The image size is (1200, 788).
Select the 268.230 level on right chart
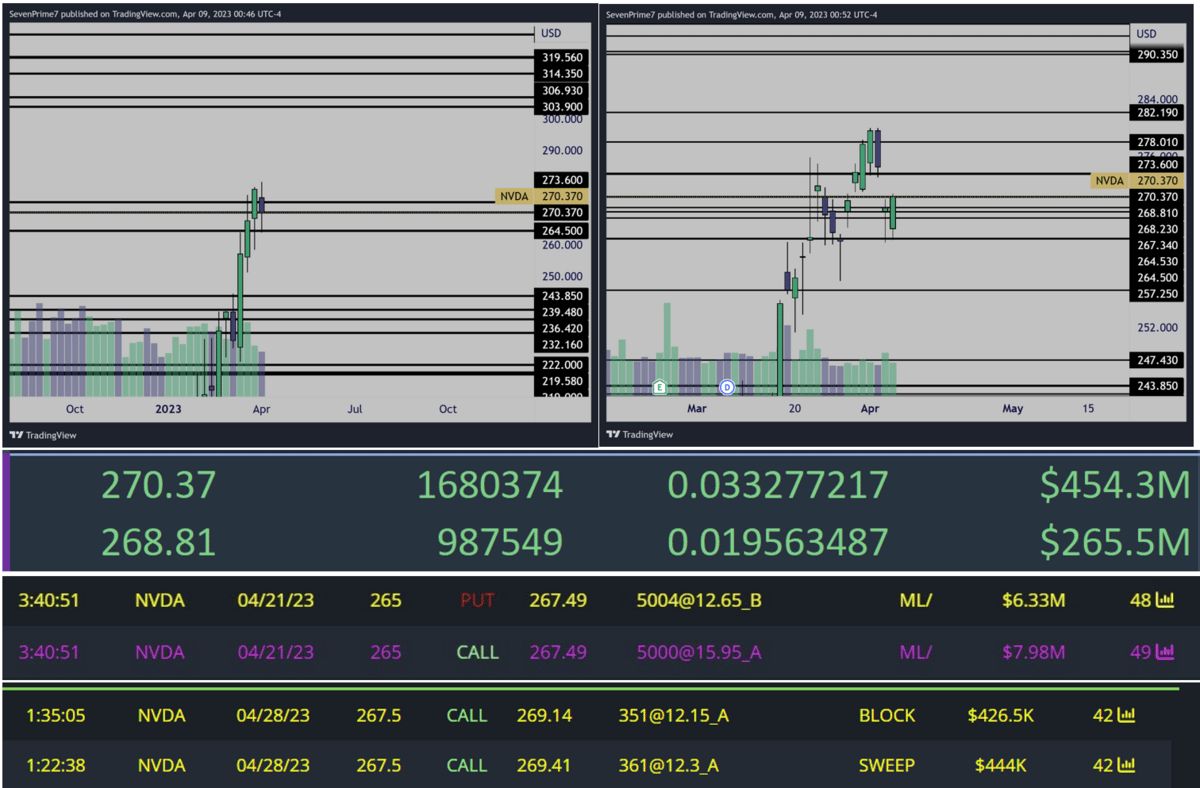pos(1159,229)
